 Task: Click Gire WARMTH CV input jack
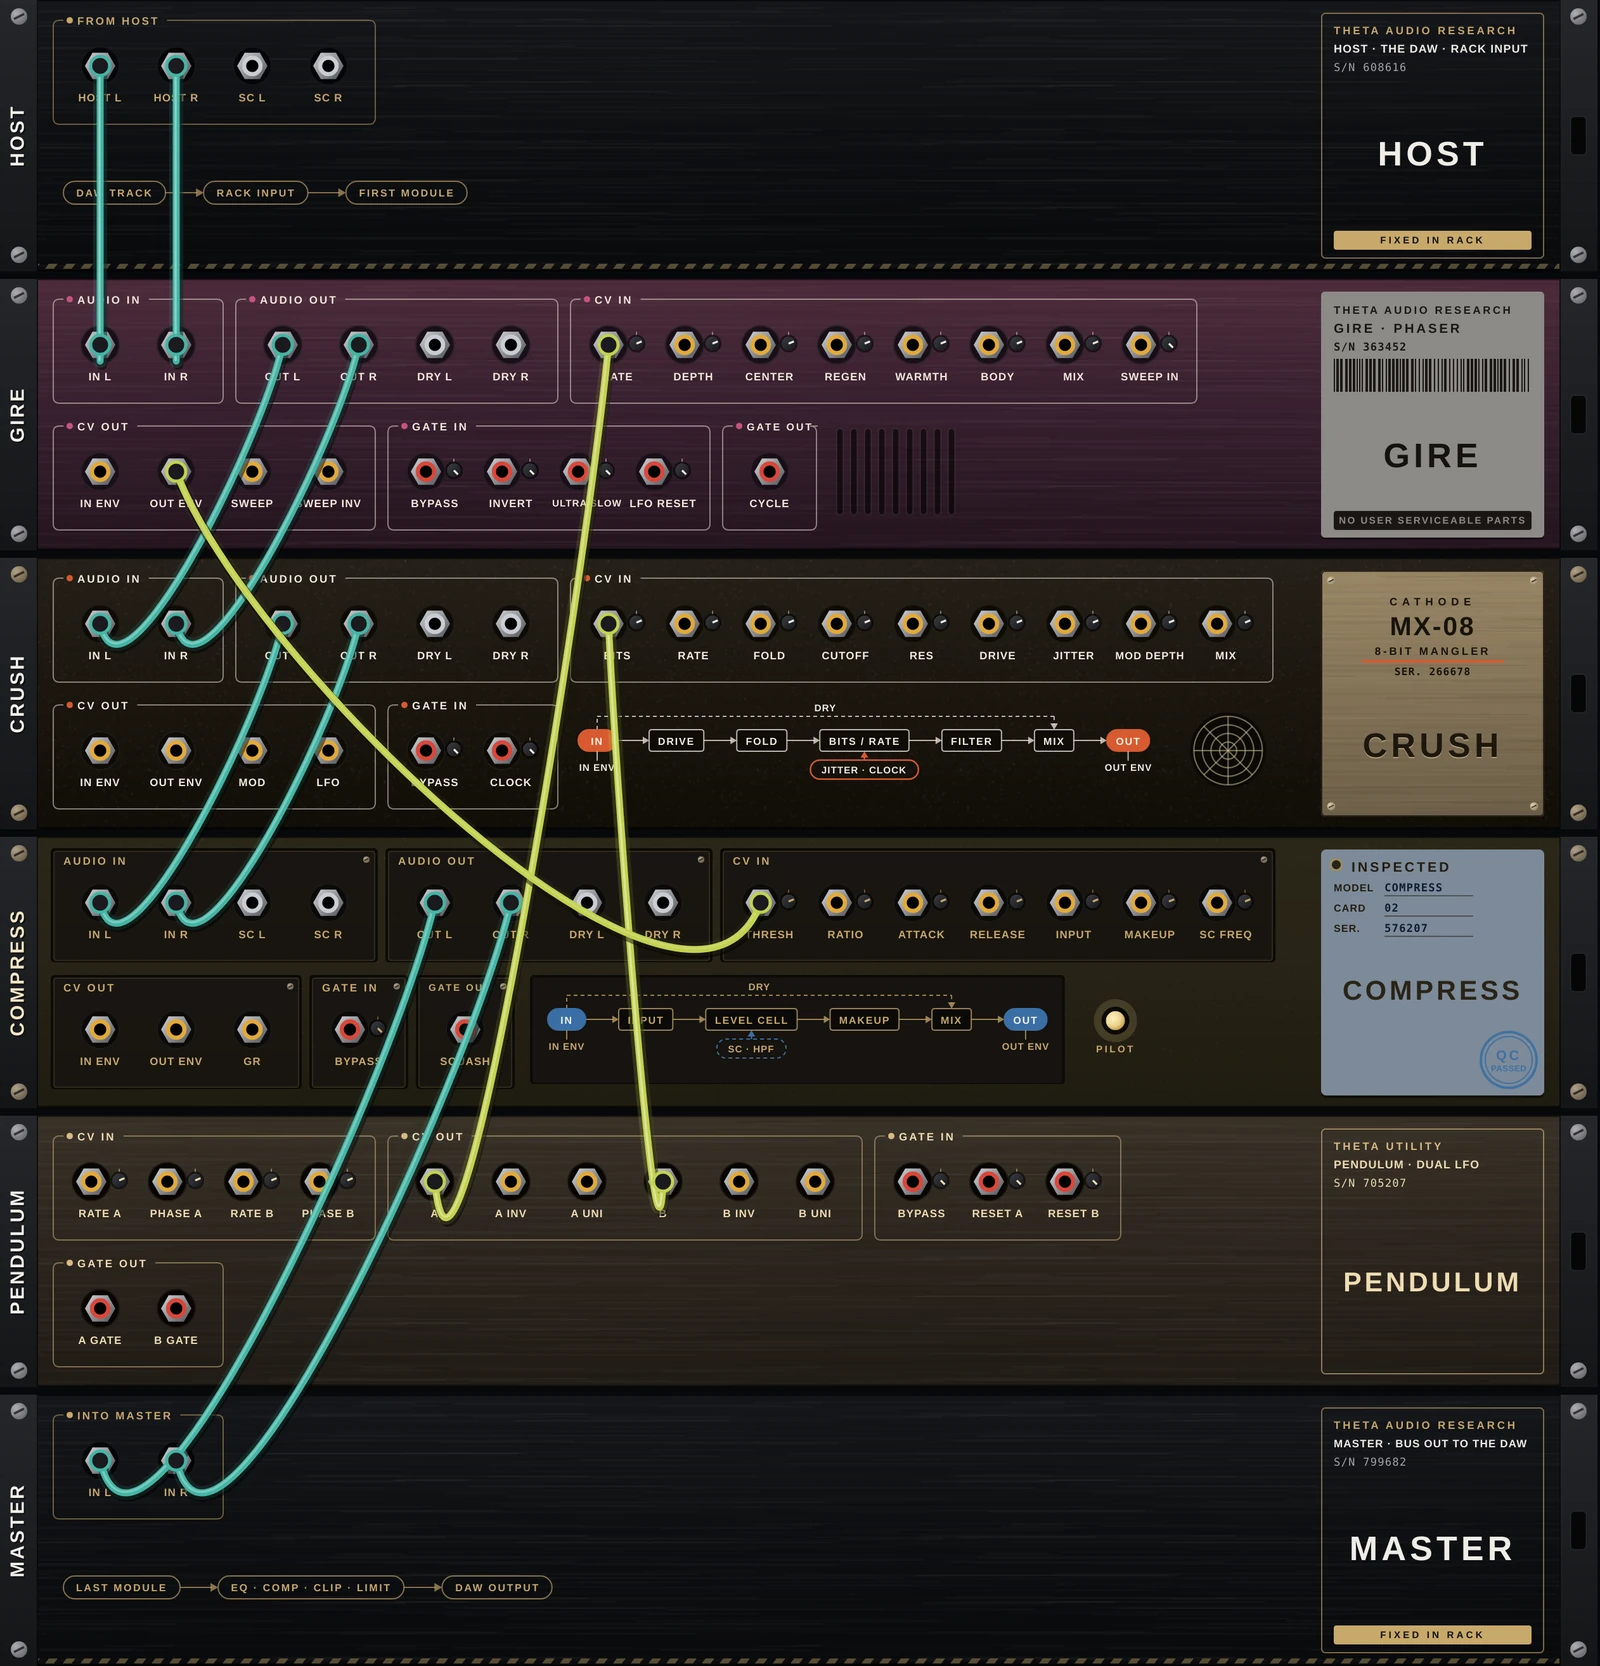click(912, 345)
